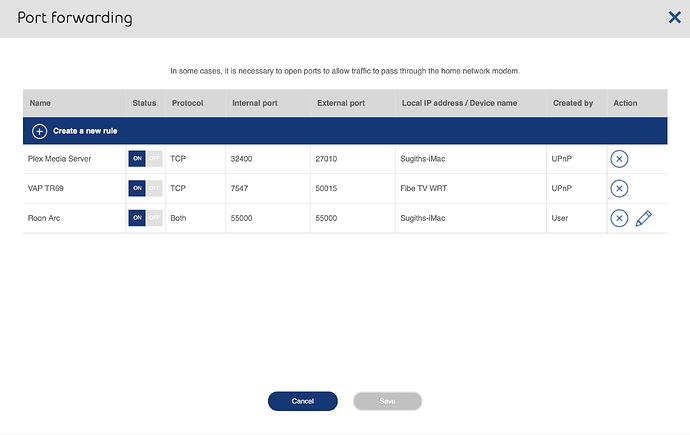Click the Name column header

click(x=40, y=103)
